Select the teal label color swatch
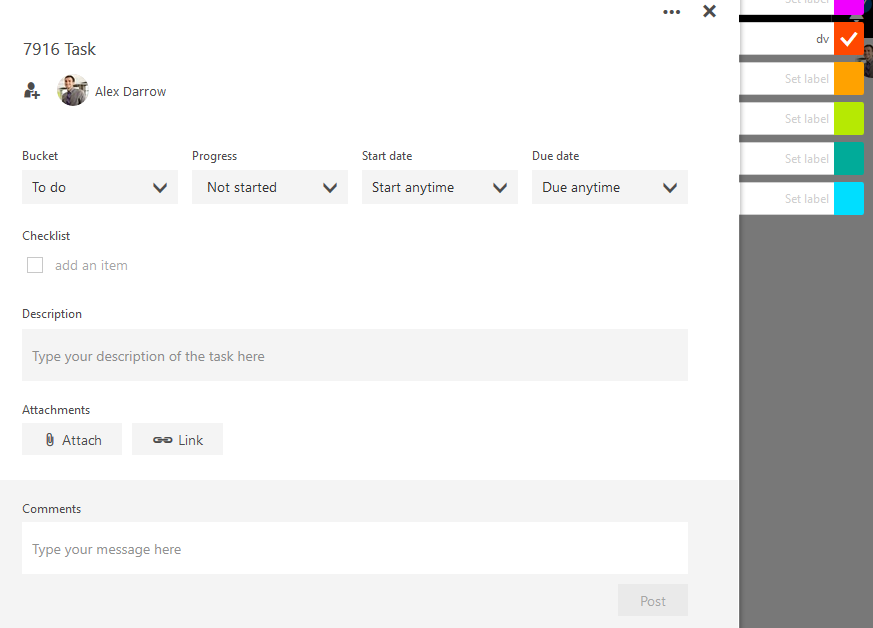 click(849, 159)
